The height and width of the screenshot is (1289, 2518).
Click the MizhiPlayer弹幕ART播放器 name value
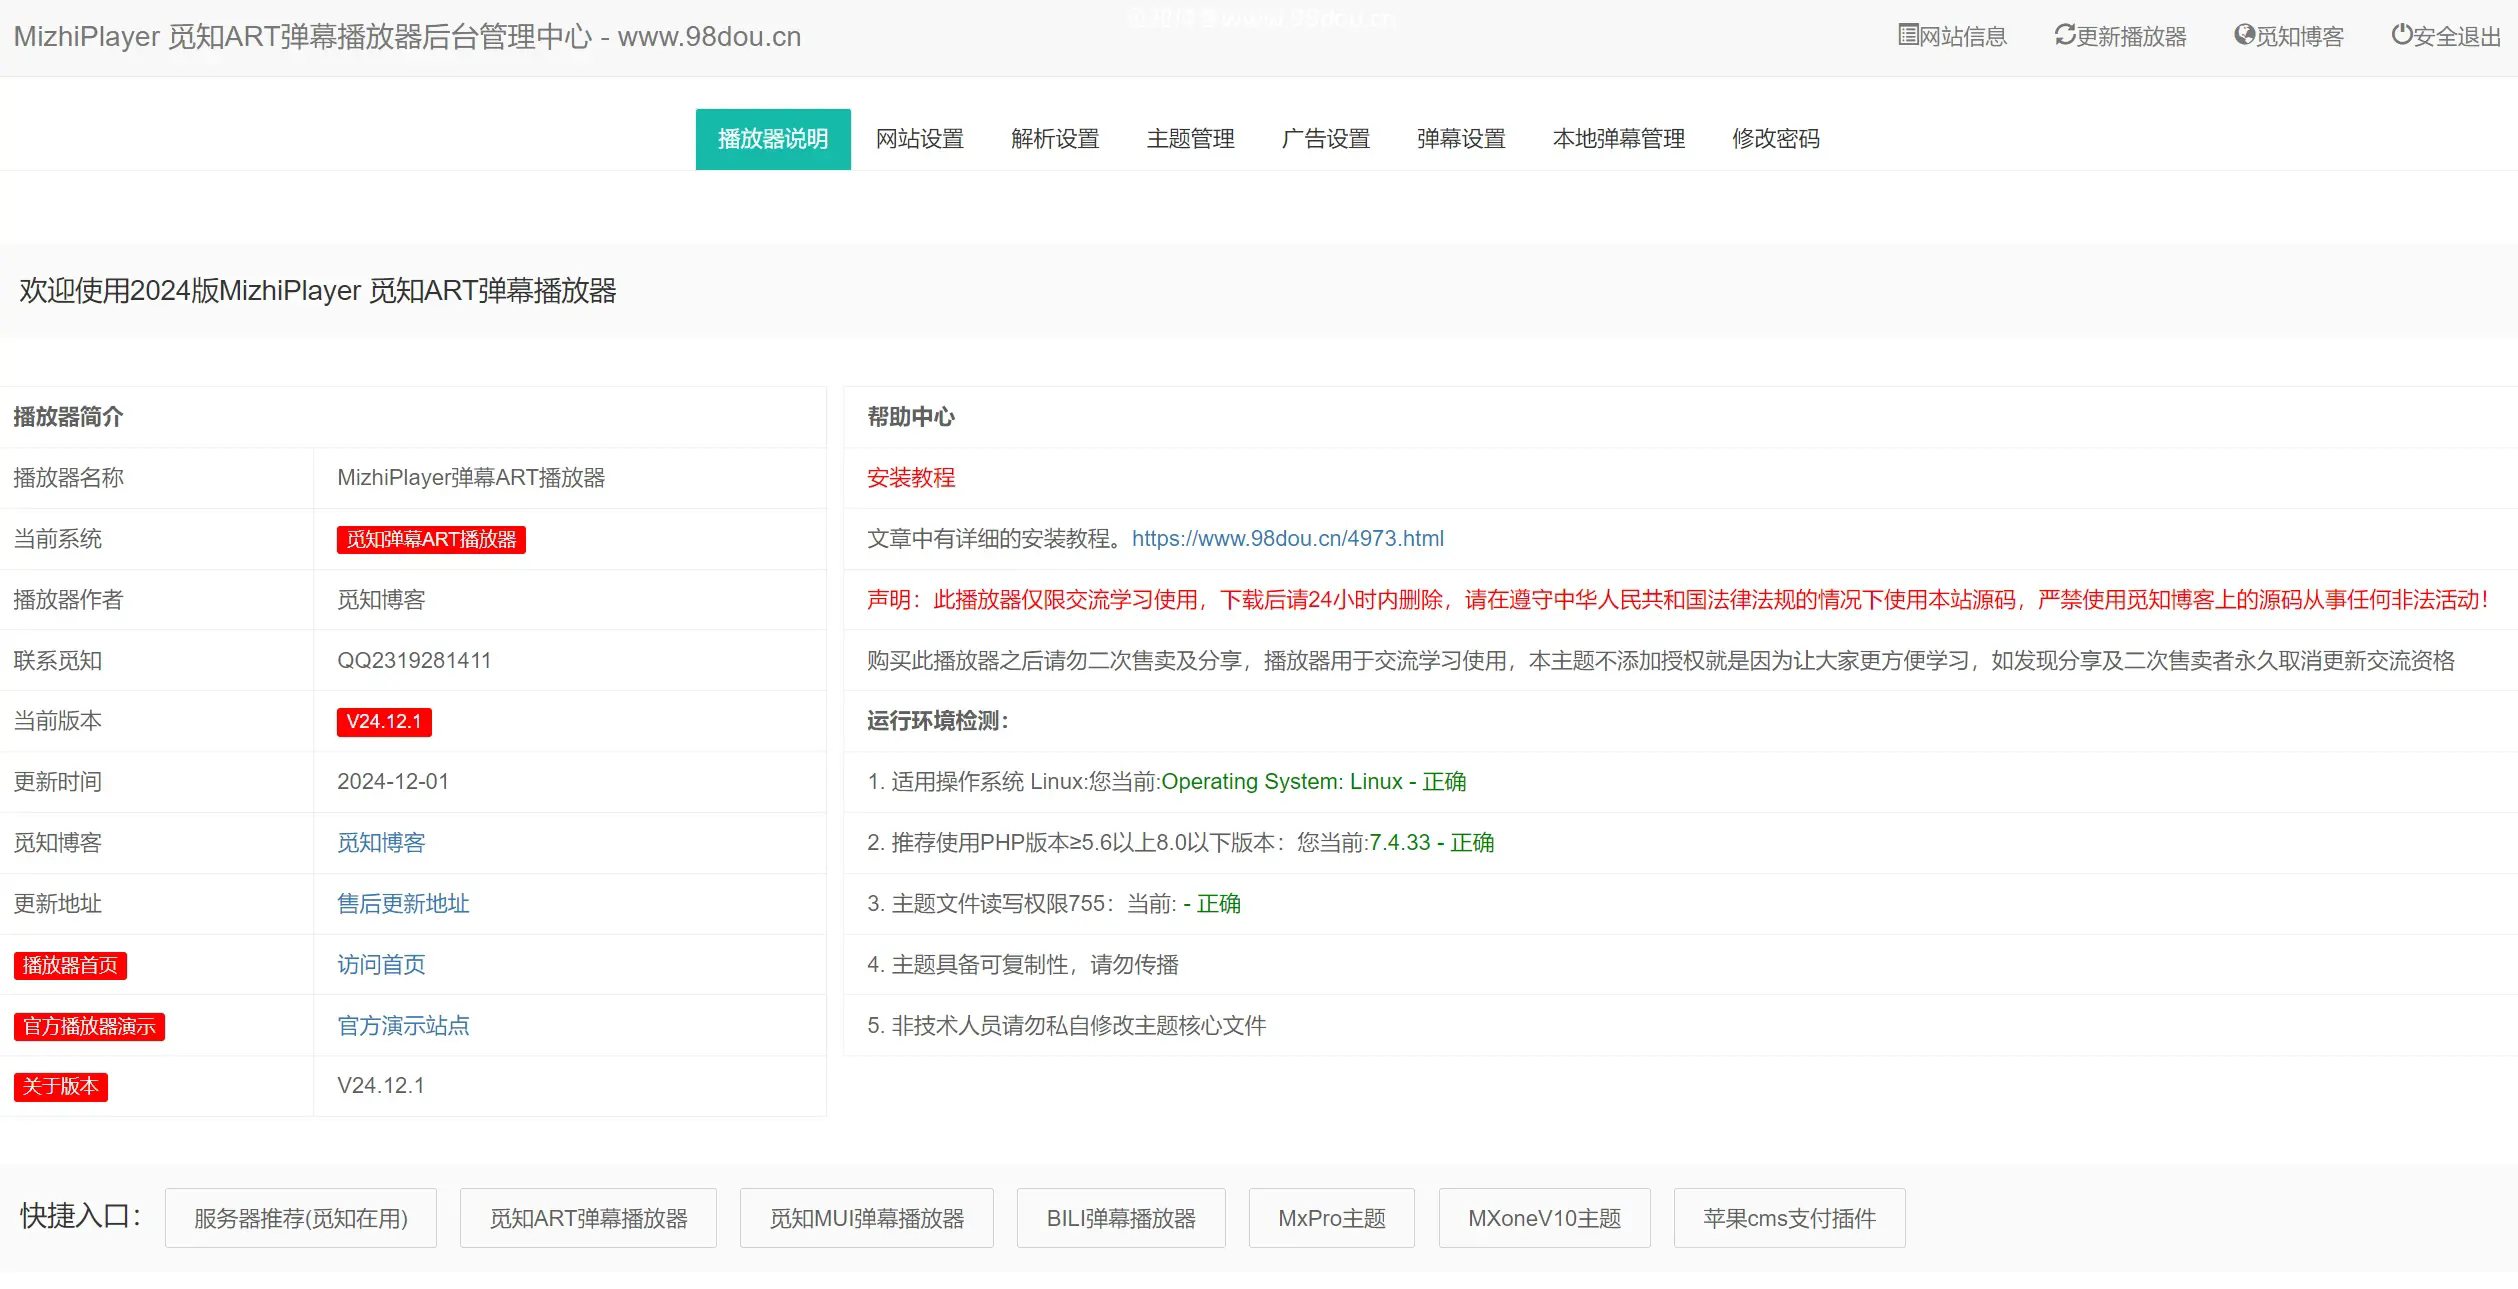pyautogui.click(x=471, y=478)
